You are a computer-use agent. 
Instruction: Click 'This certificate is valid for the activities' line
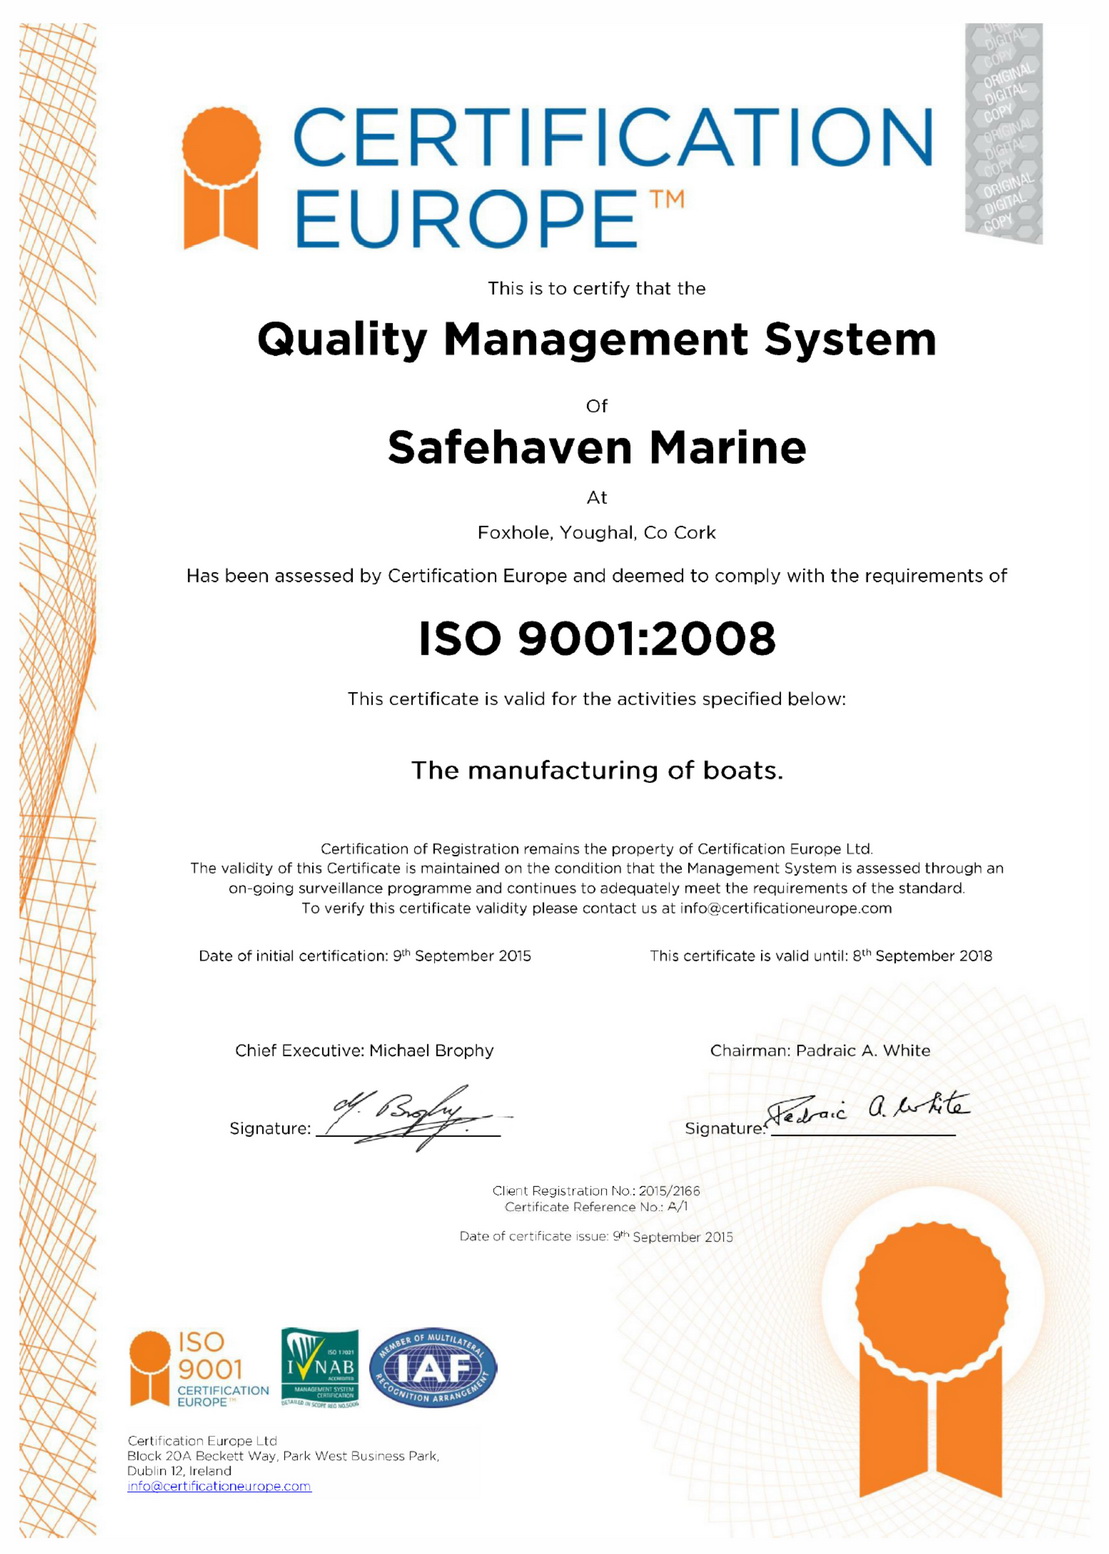pos(597,699)
